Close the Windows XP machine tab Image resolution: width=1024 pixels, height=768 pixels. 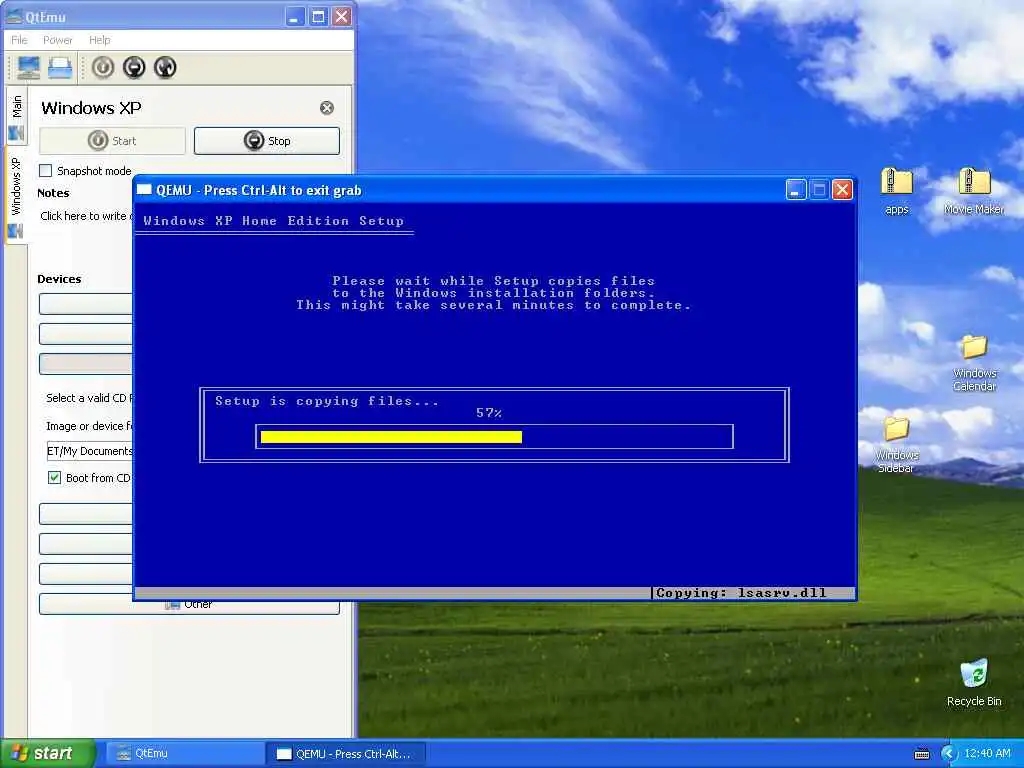tap(327, 108)
